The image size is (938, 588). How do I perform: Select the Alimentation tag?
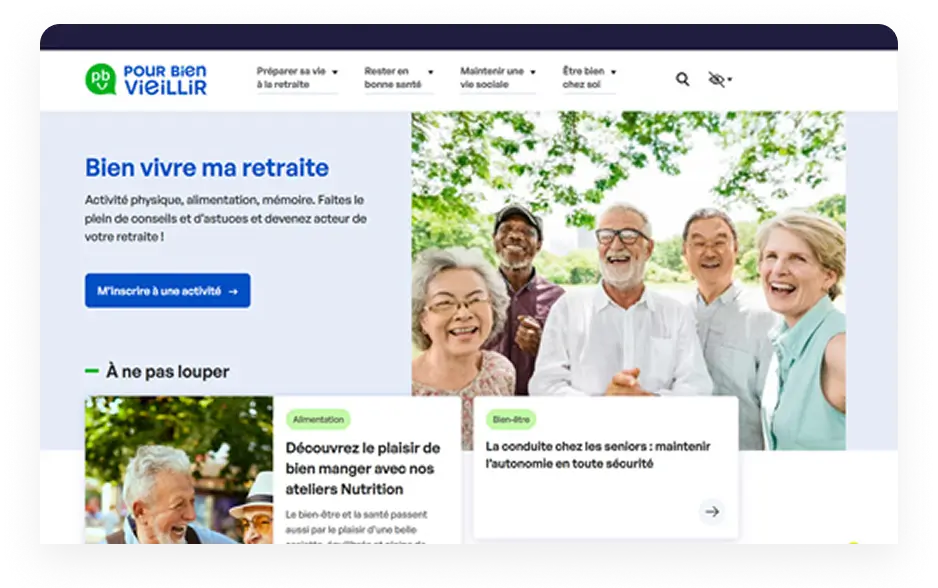(318, 419)
